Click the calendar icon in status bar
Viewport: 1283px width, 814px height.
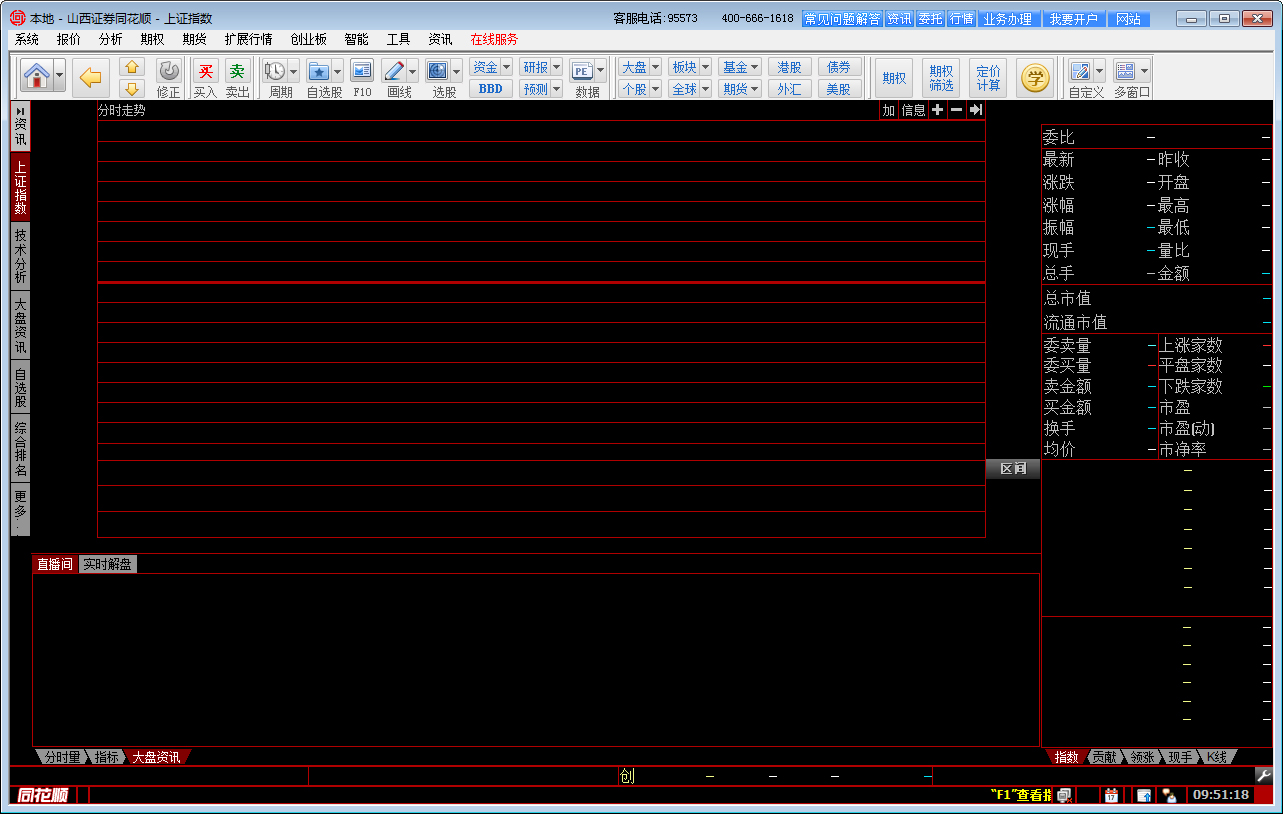(x=1111, y=795)
